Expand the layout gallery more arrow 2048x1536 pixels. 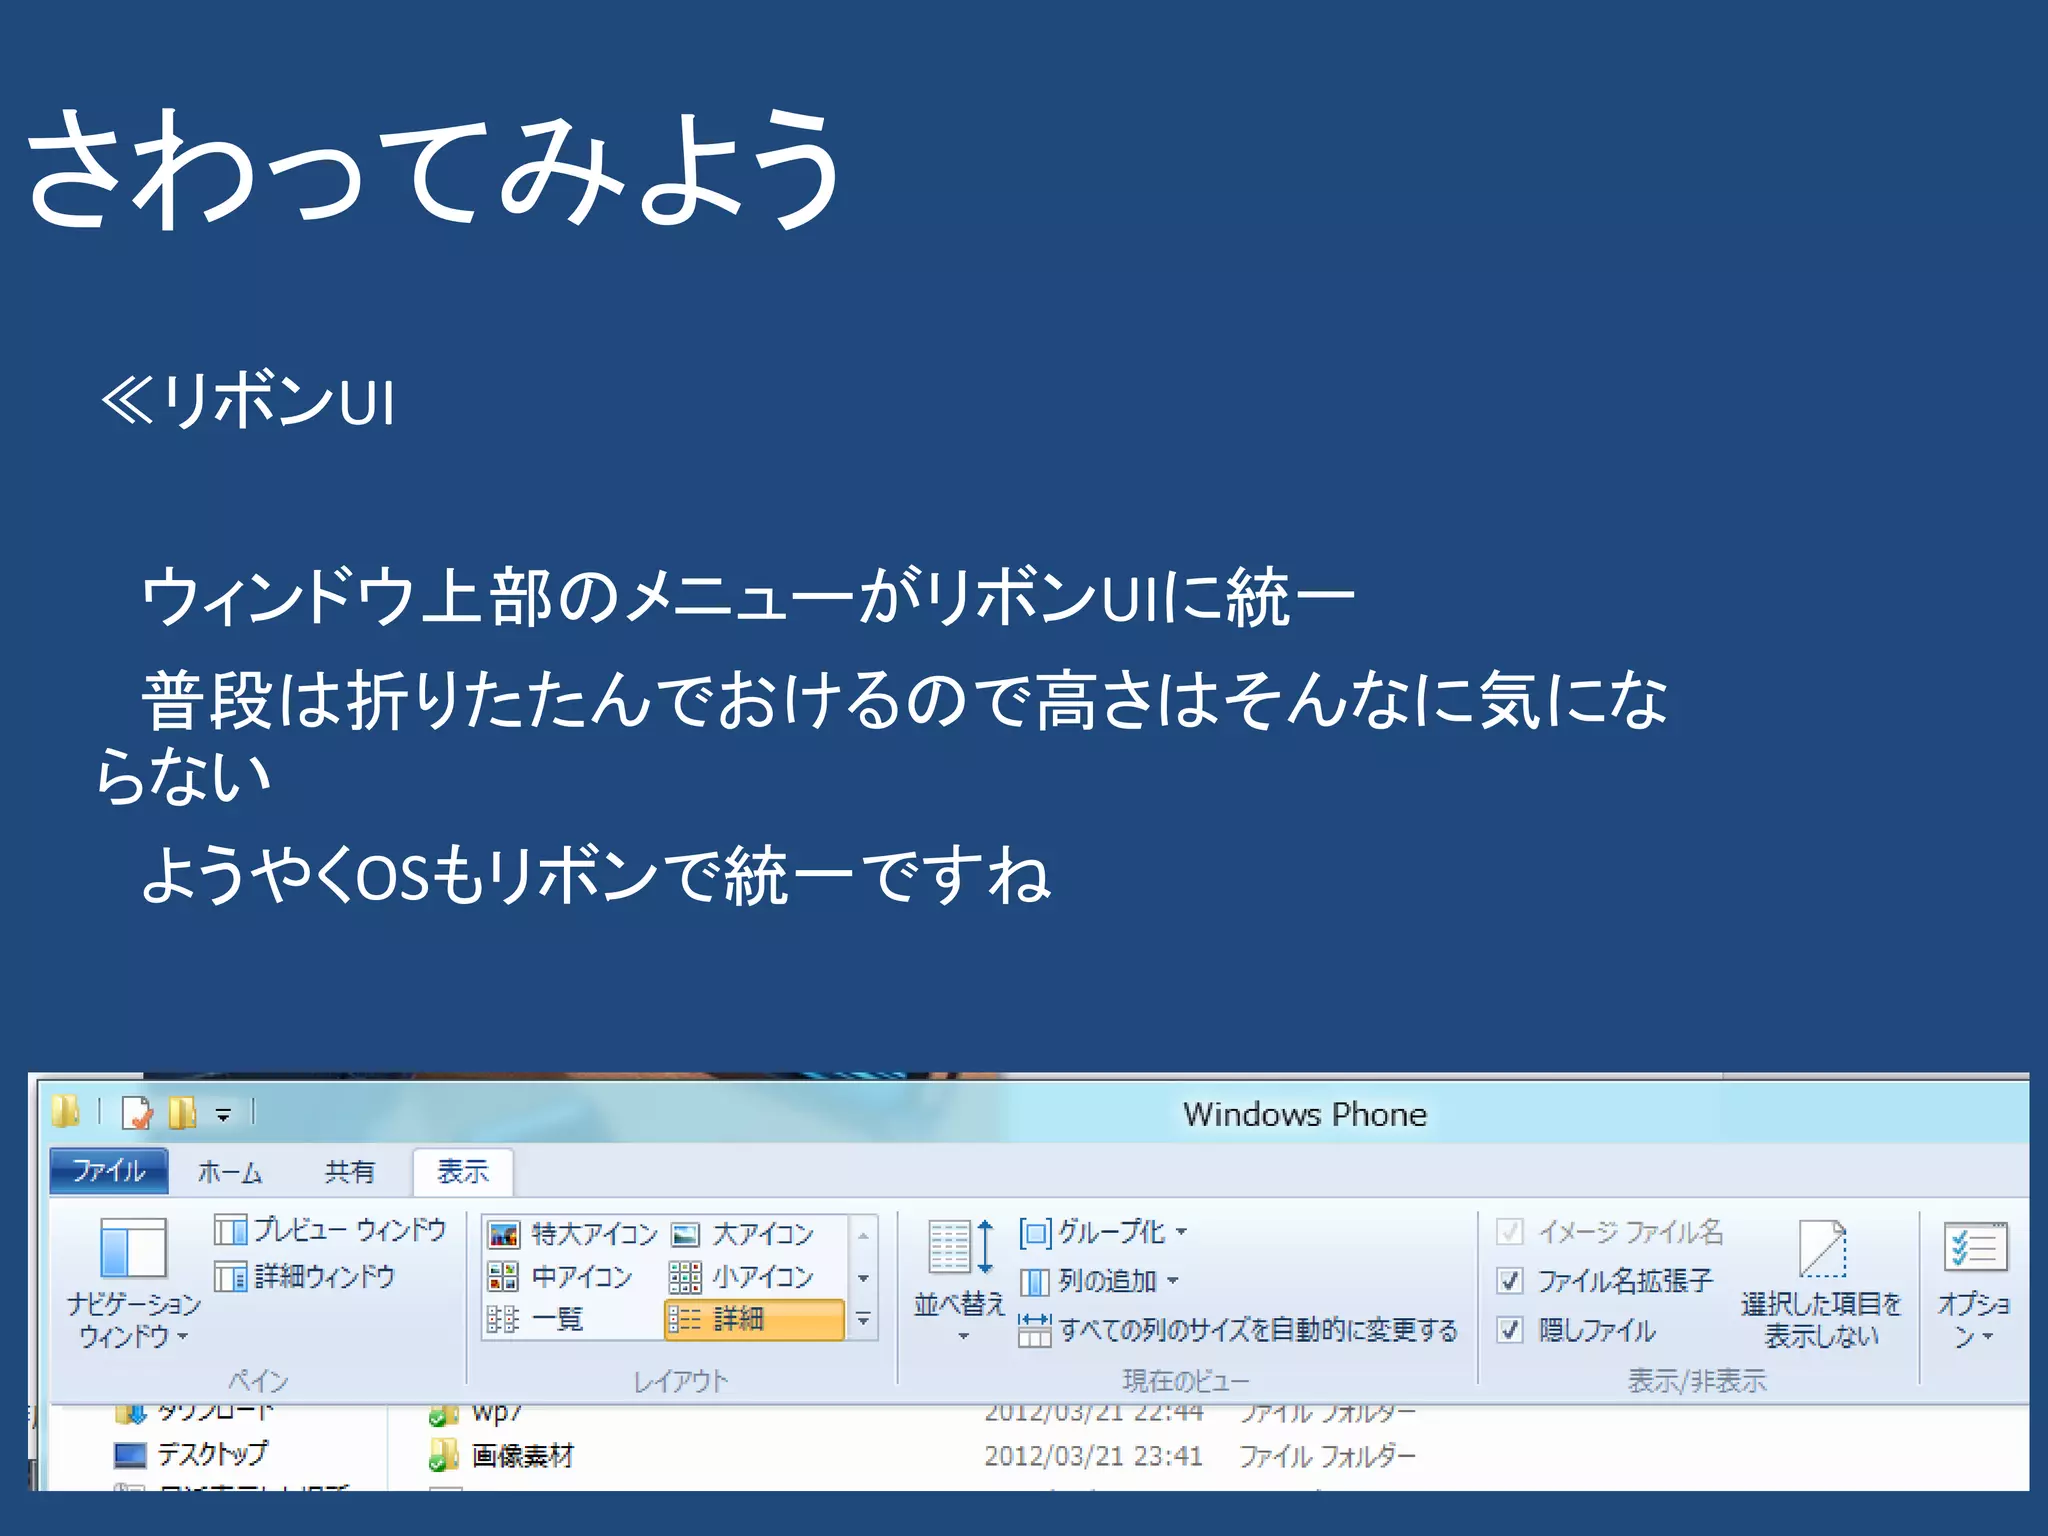coord(863,1320)
